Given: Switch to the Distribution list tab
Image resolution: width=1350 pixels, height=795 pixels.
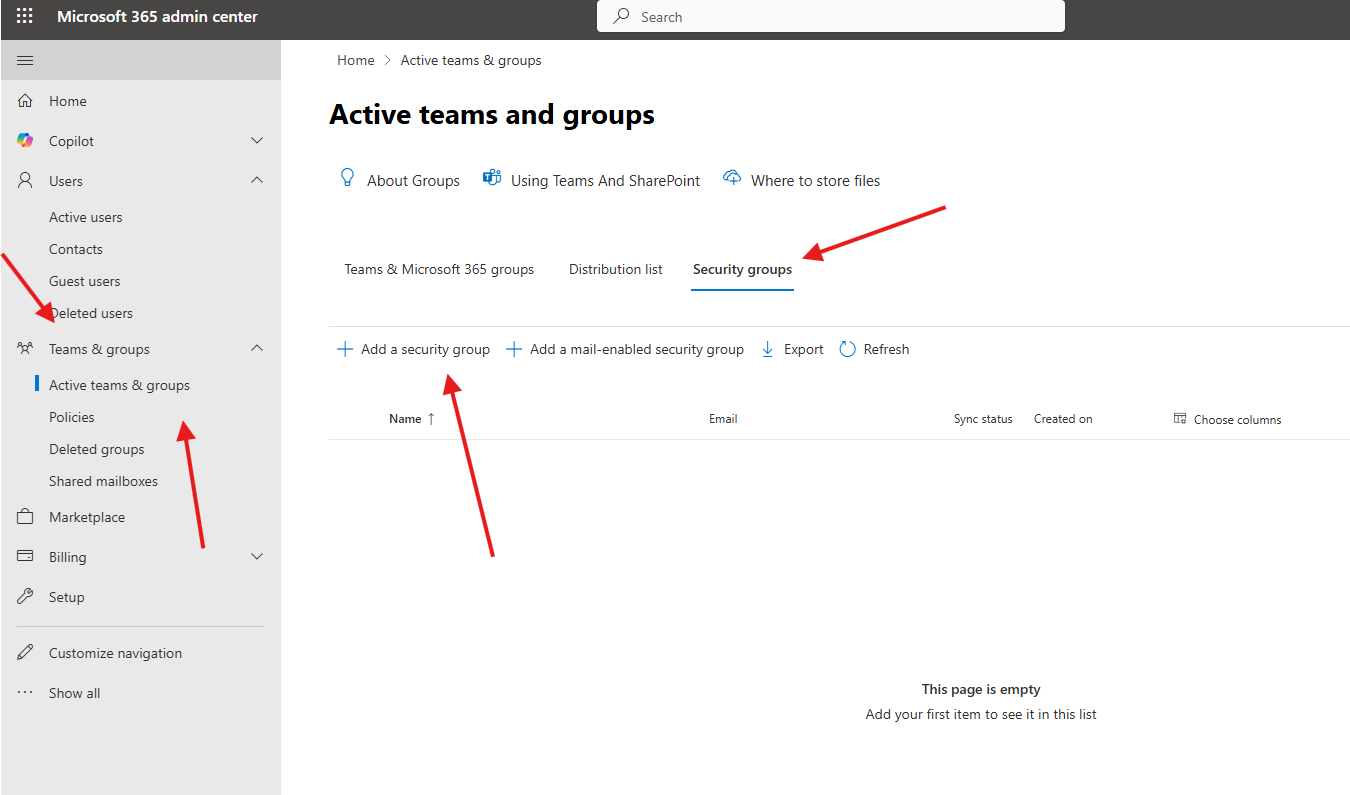Looking at the screenshot, I should coord(615,269).
